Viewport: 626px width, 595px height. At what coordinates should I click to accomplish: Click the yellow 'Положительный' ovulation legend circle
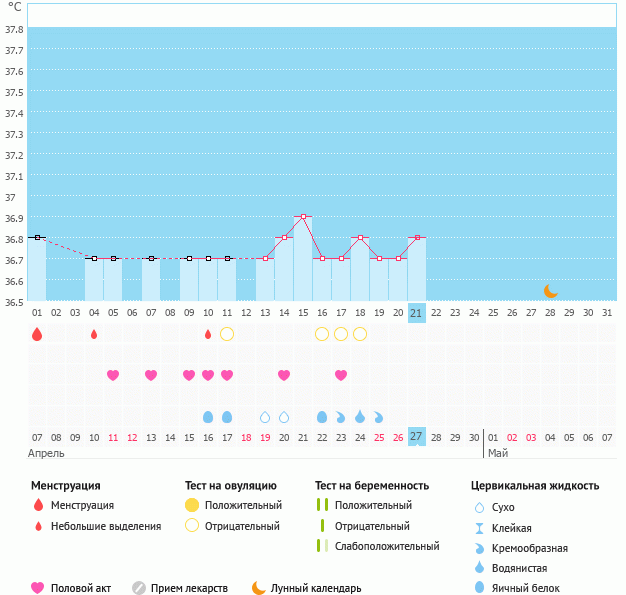pyautogui.click(x=192, y=505)
